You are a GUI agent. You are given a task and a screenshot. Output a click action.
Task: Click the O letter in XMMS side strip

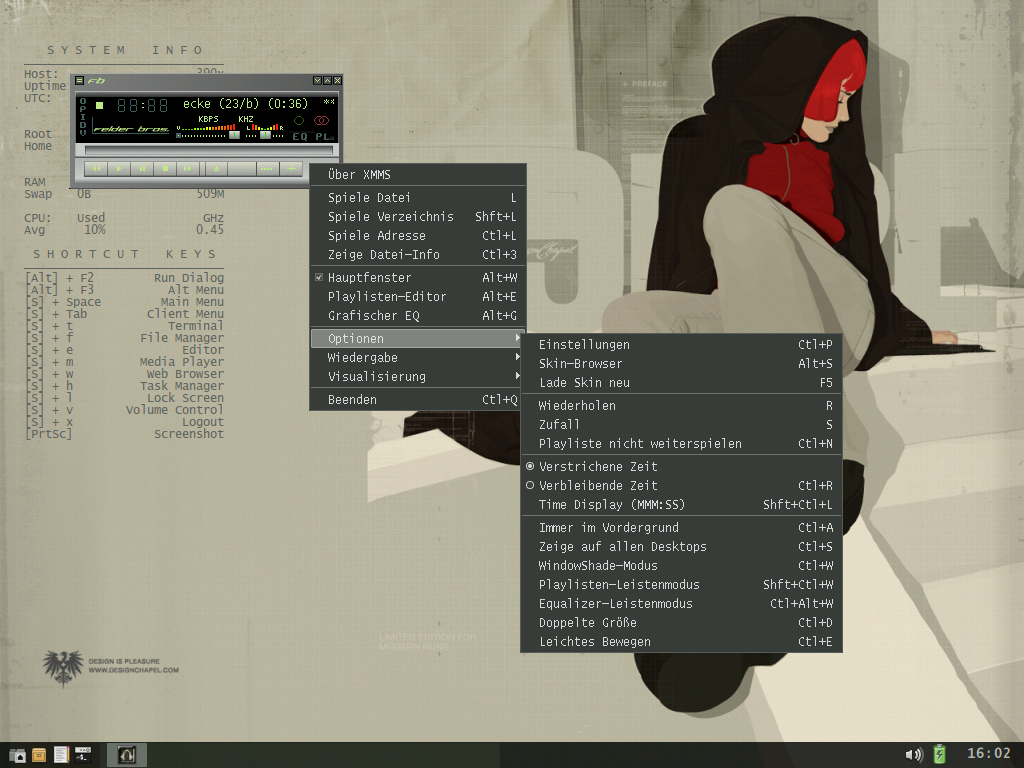click(83, 101)
